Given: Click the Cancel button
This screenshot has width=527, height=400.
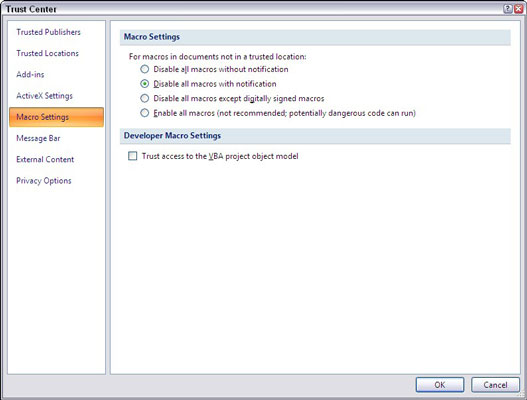Looking at the screenshot, I should click(495, 385).
